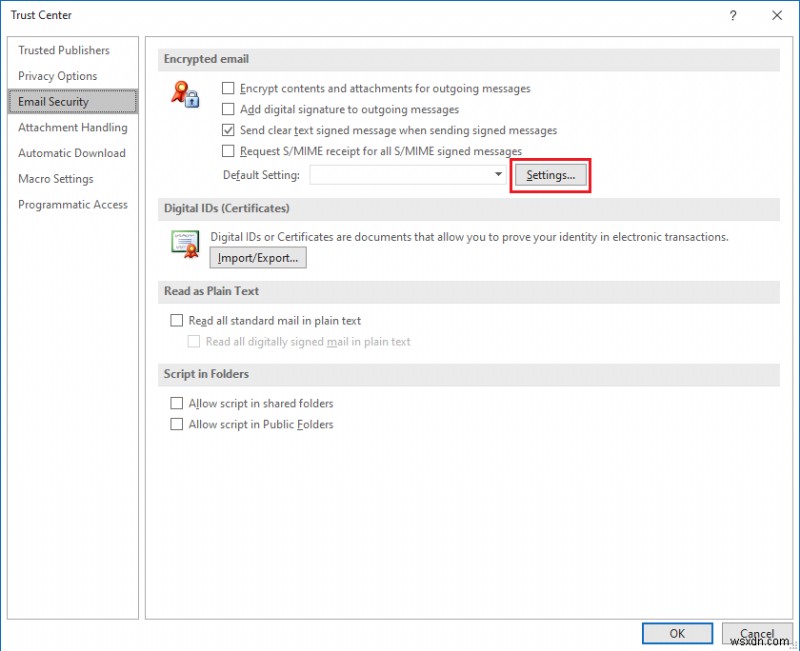Image resolution: width=800 pixels, height=651 pixels.
Task: Switch to Macro Settings section
Action: [57, 178]
